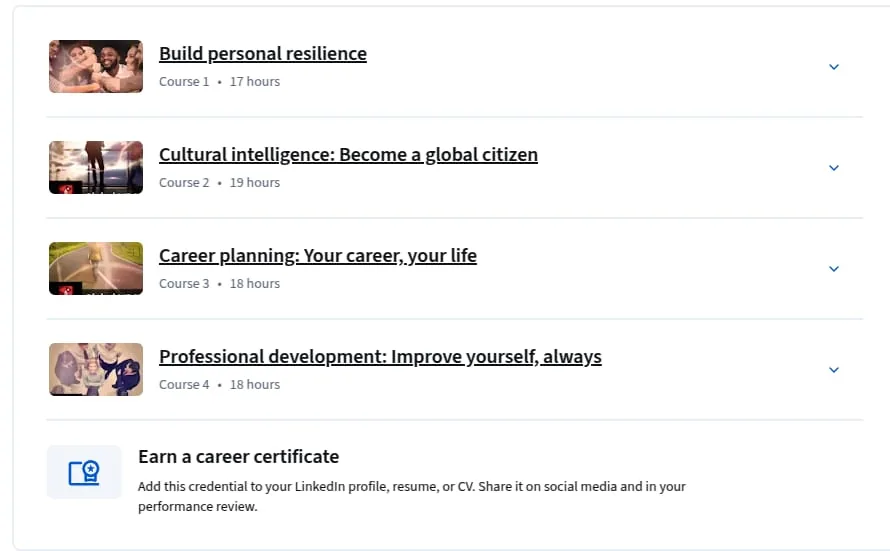
Task: Expand the Career planning course chevron
Action: 833,269
